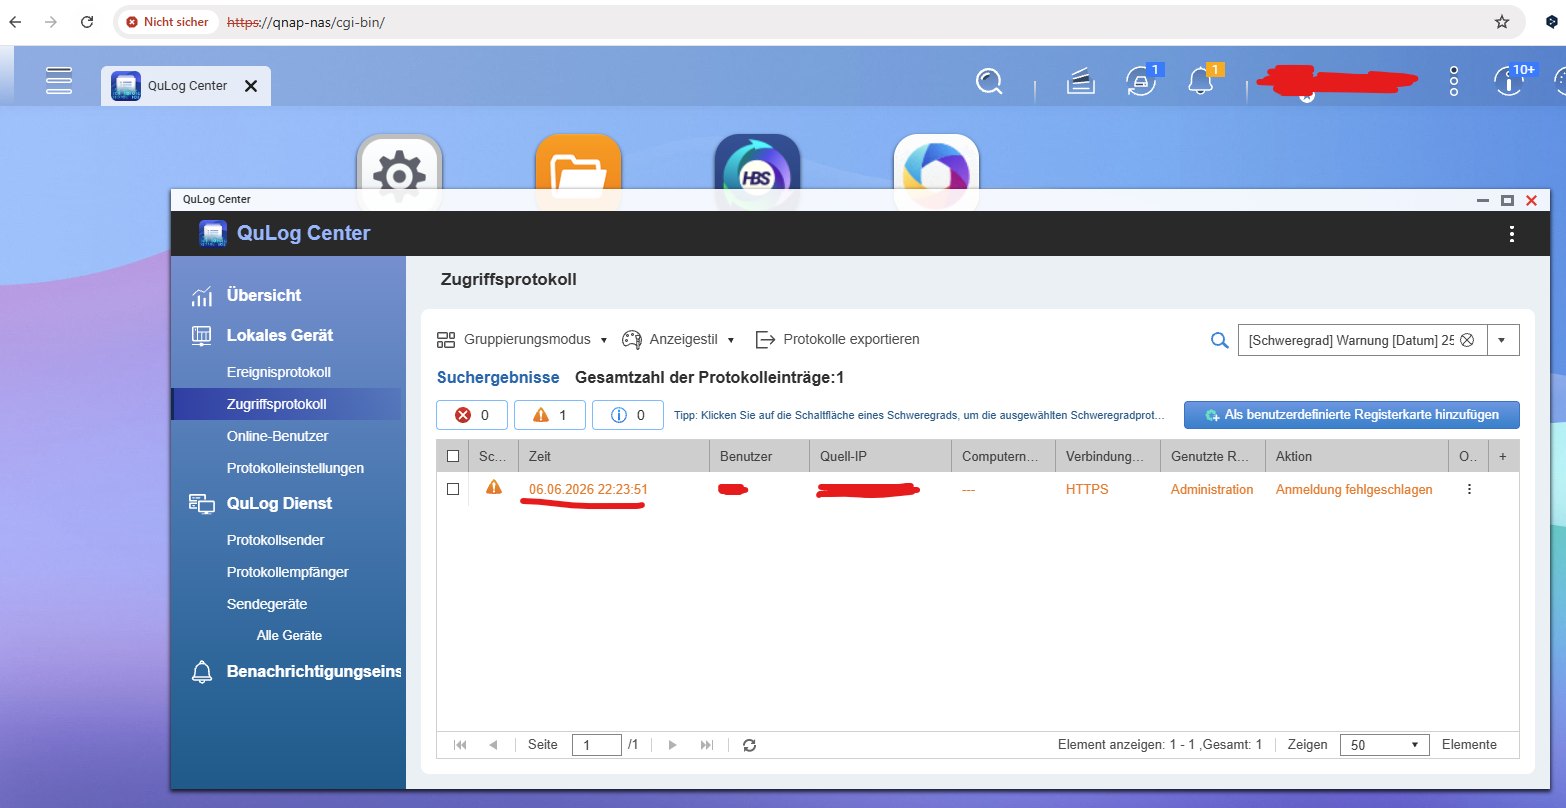This screenshot has height=808, width=1566.
Task: Go to the next page of logs
Action: pyautogui.click(x=673, y=745)
